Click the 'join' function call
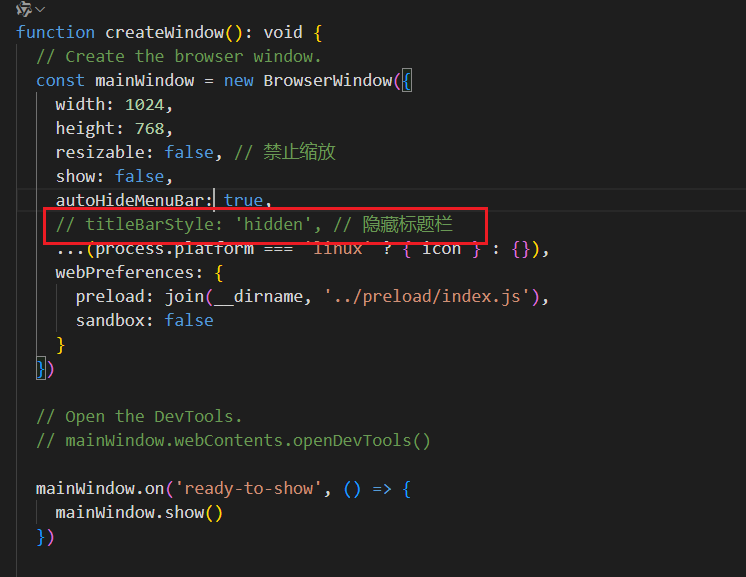746x577 pixels. pyautogui.click(x=185, y=296)
